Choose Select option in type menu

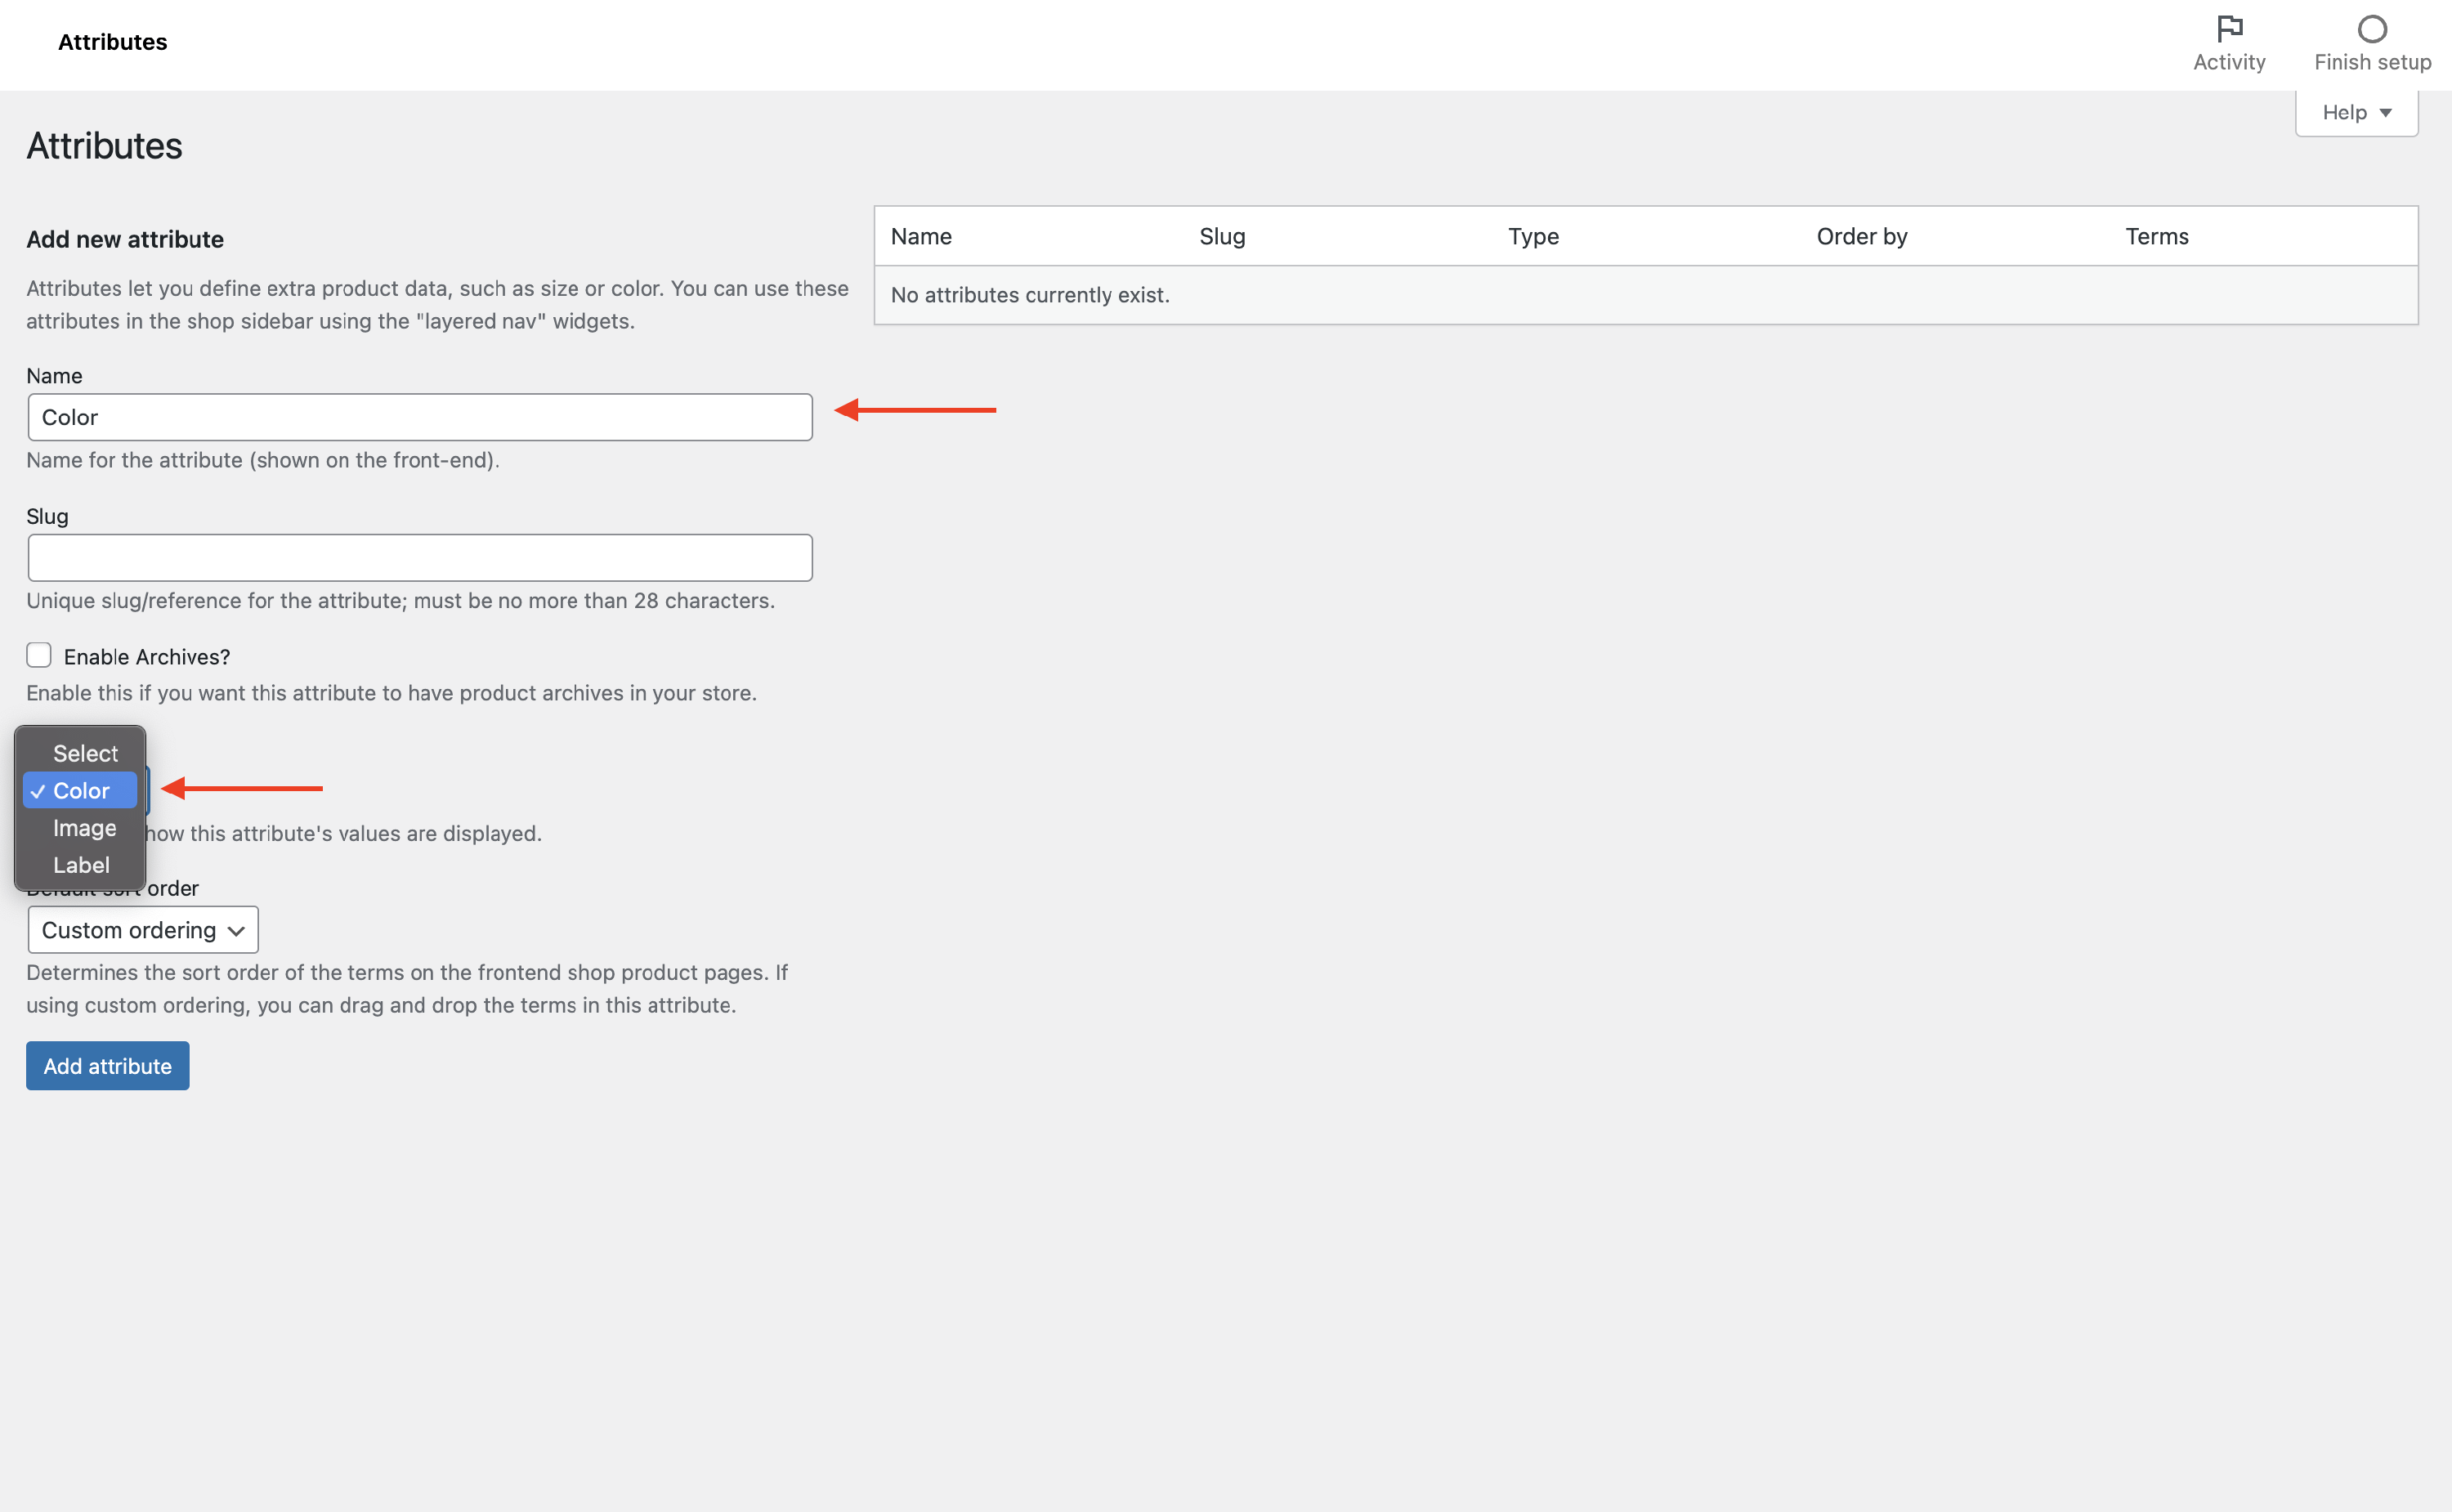(85, 753)
